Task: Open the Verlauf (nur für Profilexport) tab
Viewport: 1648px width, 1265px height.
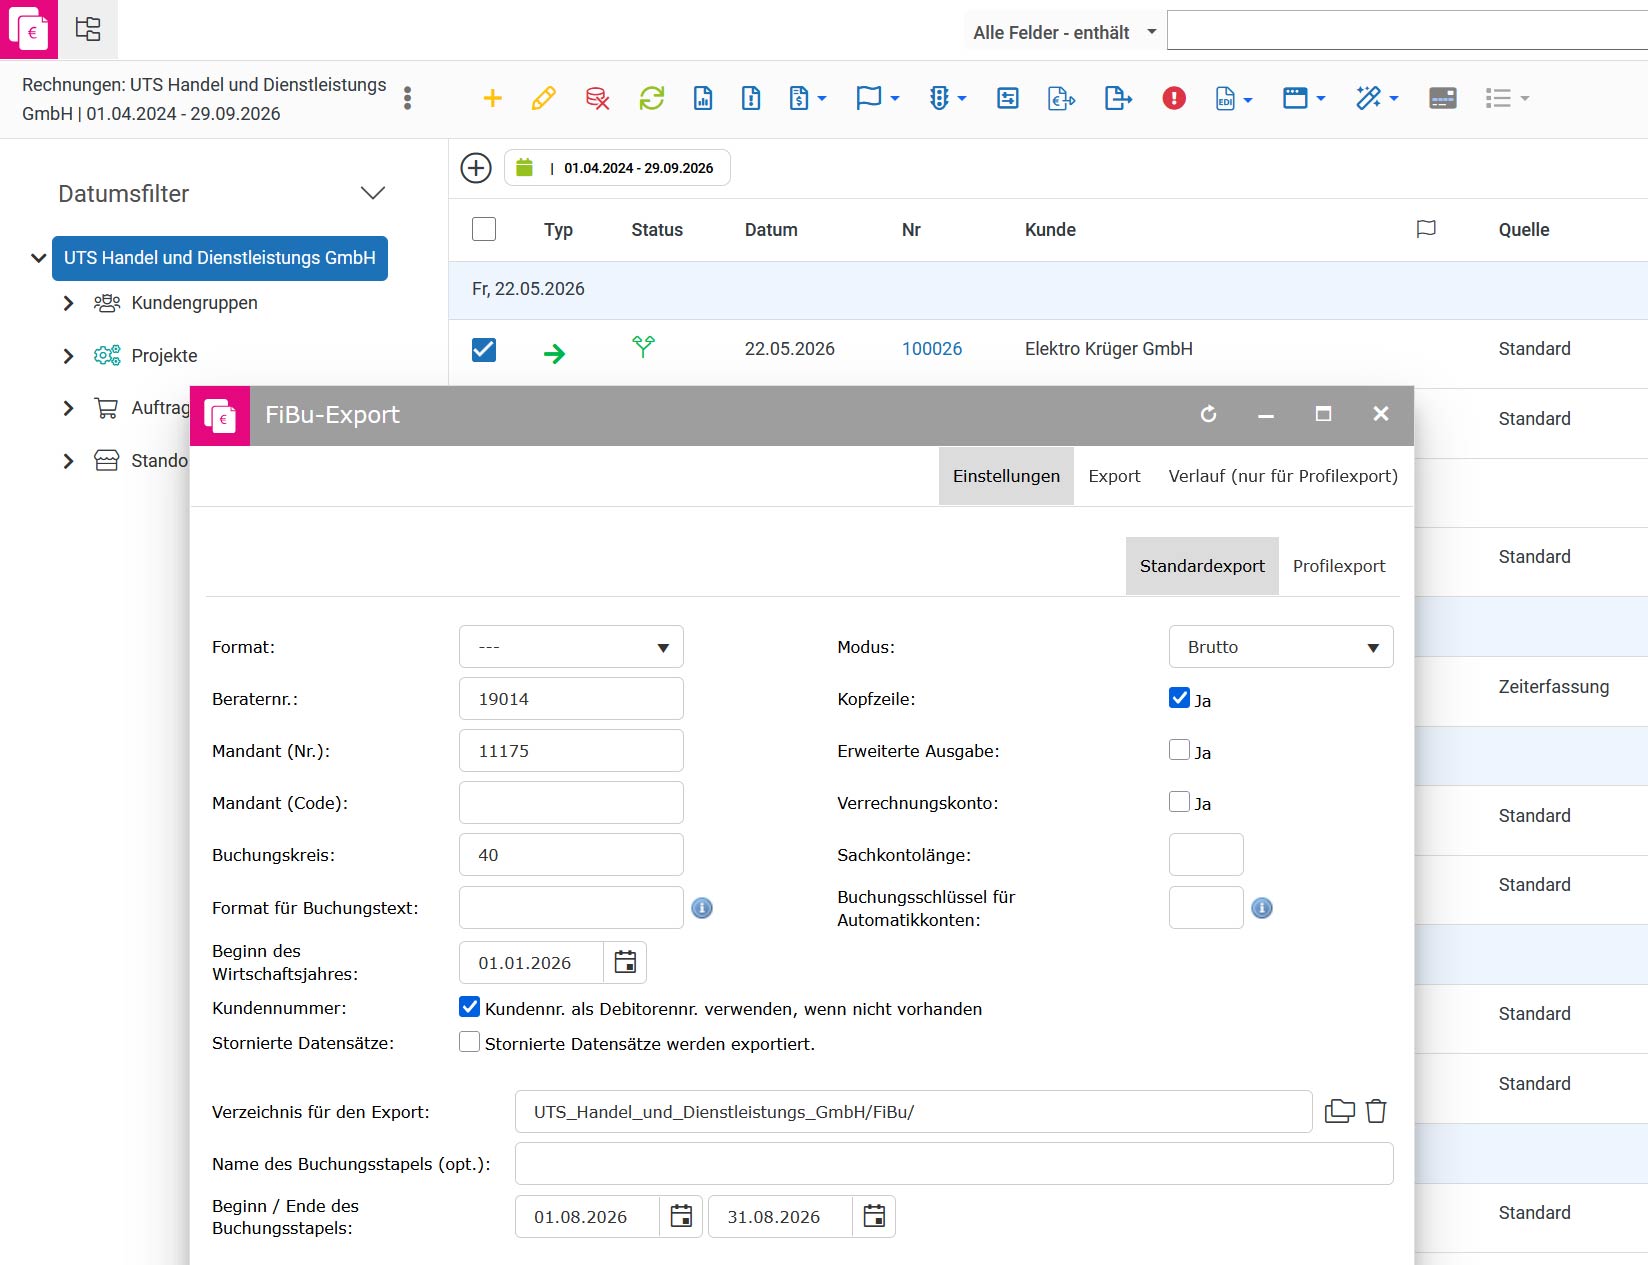Action: (1283, 476)
